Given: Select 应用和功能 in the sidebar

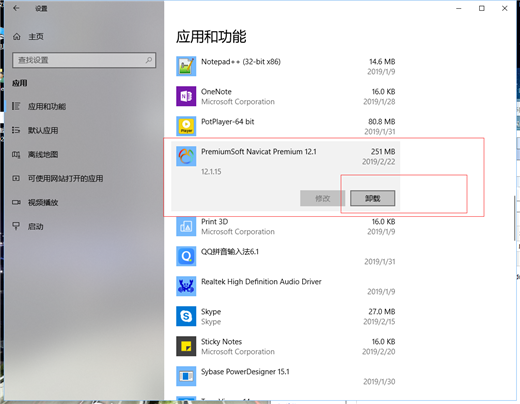Looking at the screenshot, I should [x=47, y=106].
